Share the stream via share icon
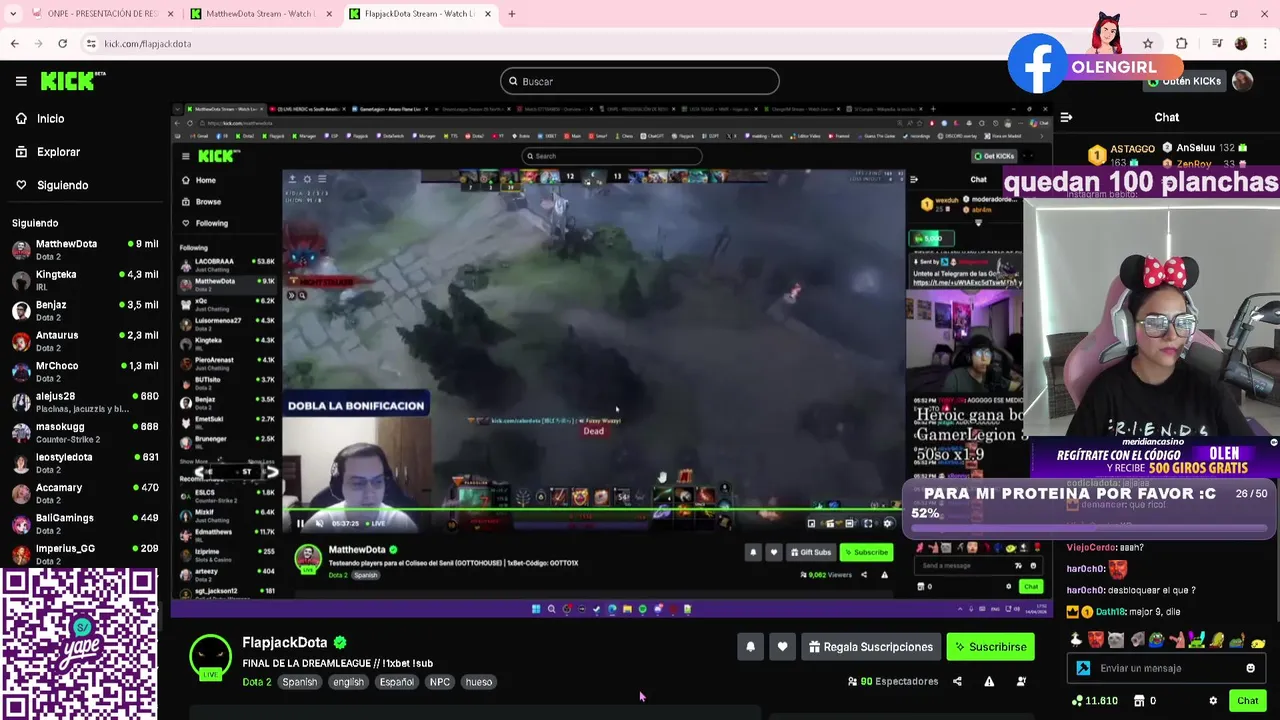The image size is (1280, 720). click(957, 682)
